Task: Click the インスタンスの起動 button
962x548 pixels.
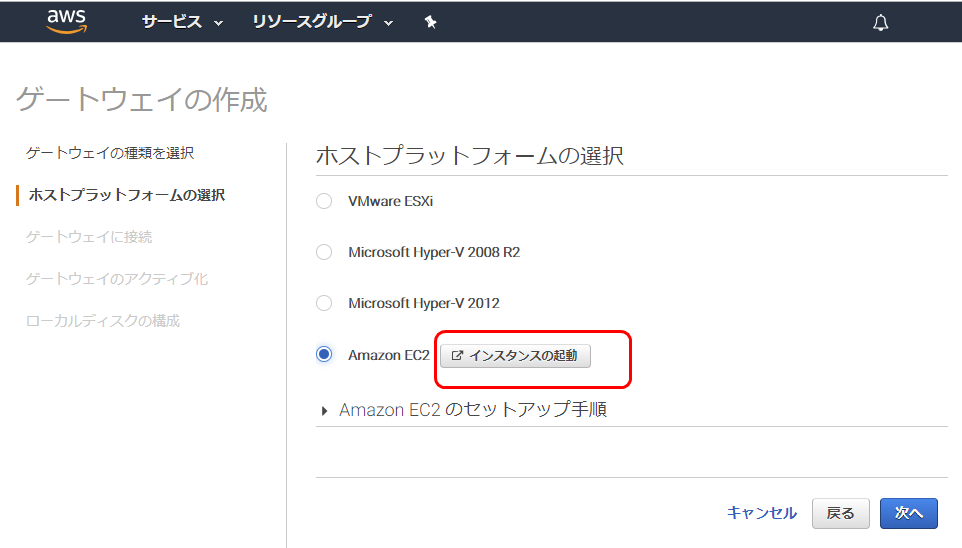Action: click(515, 356)
